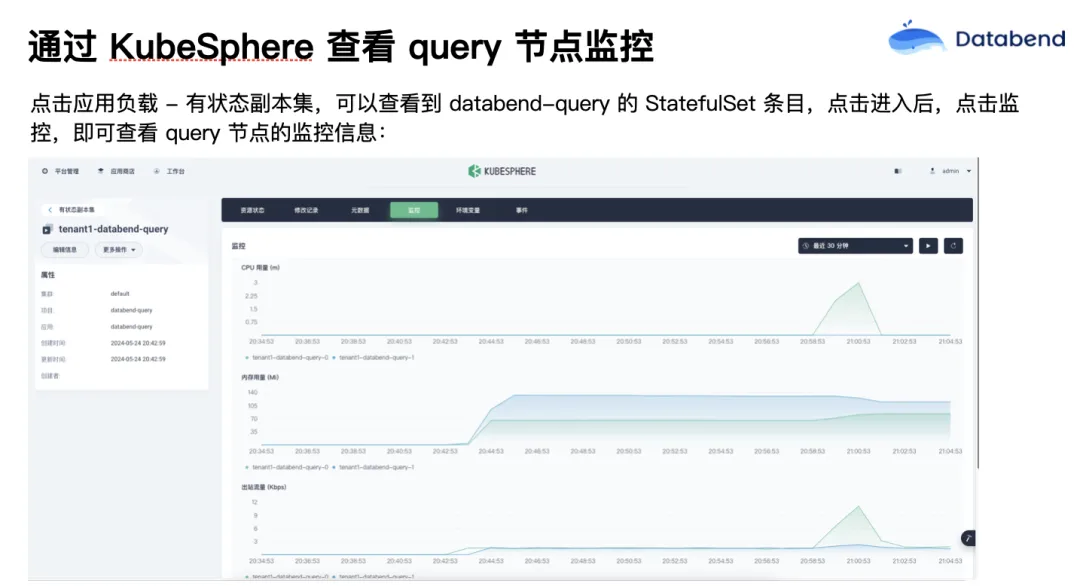
Task: Expand the admin account dropdown arrow
Action: point(969,171)
